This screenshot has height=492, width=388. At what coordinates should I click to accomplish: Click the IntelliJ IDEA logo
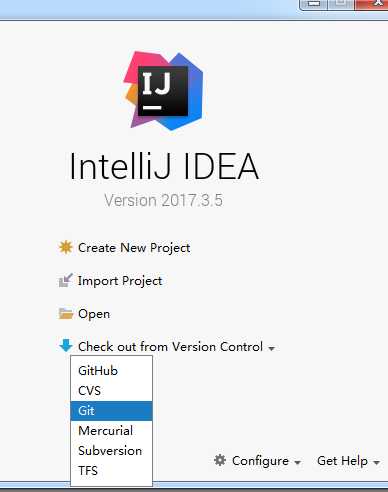pyautogui.click(x=163, y=90)
